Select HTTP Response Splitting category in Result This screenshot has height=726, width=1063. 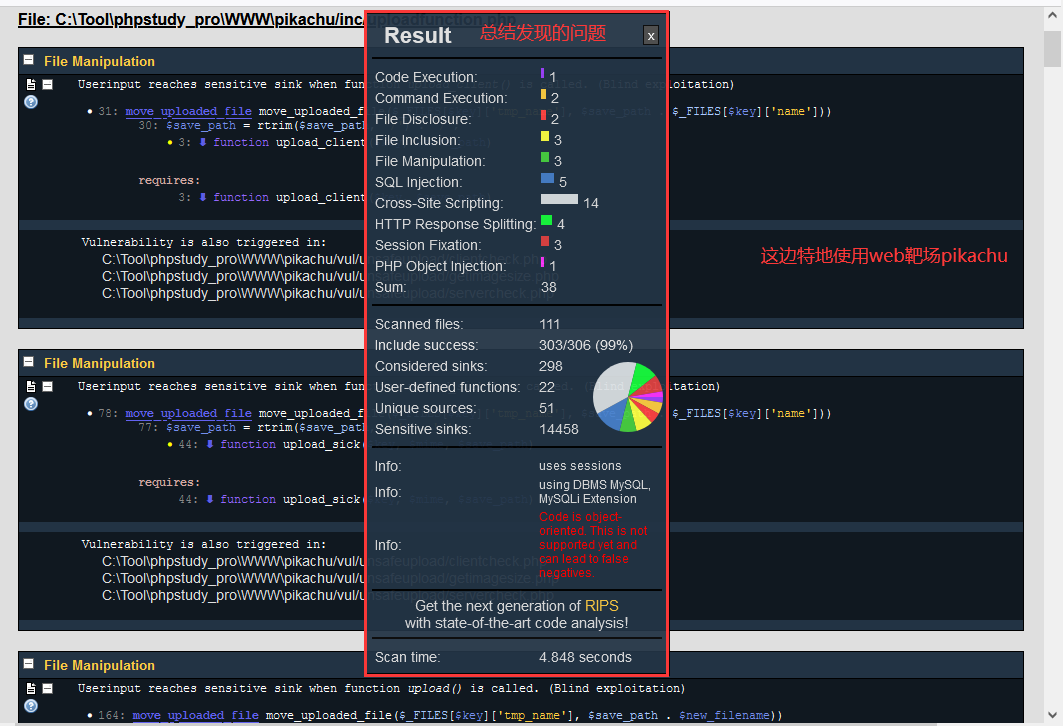pyautogui.click(x=455, y=224)
